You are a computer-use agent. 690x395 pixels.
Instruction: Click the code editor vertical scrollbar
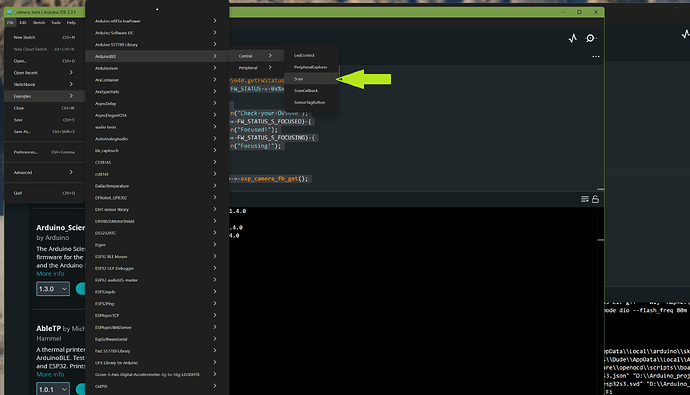point(601,128)
